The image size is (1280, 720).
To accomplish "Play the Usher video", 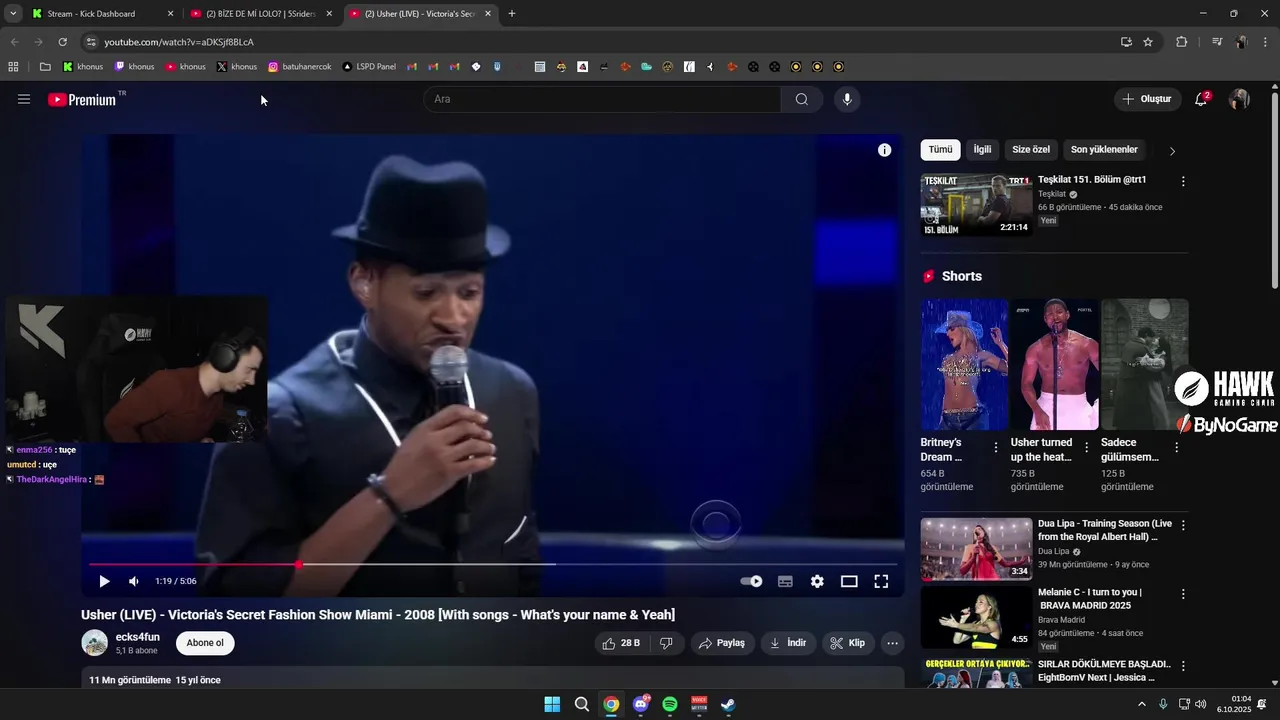I will (x=104, y=581).
